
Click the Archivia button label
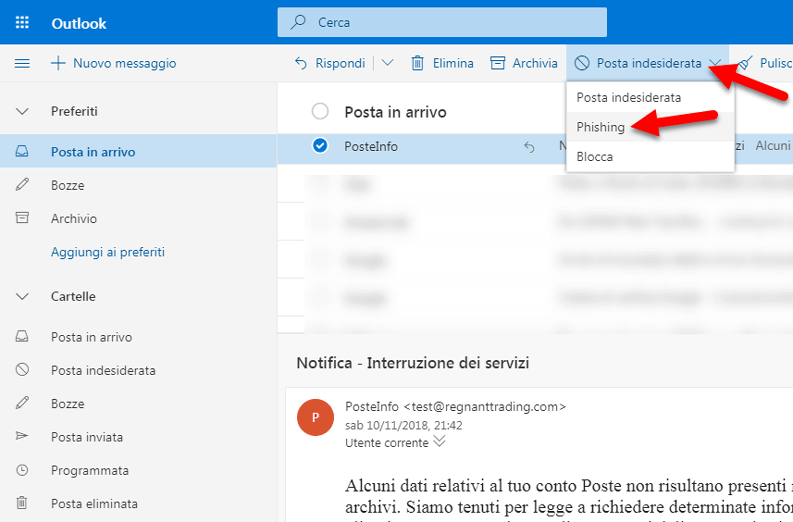click(535, 63)
